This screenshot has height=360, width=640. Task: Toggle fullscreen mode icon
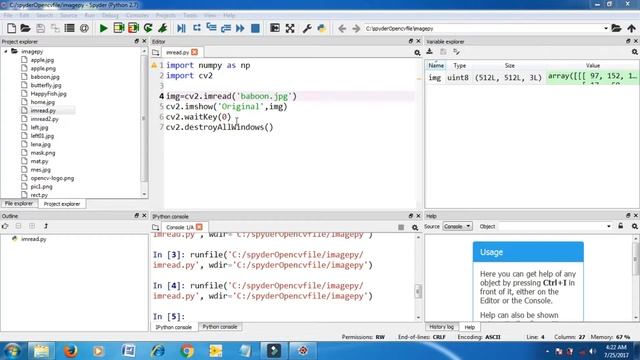pyautogui.click(x=290, y=28)
